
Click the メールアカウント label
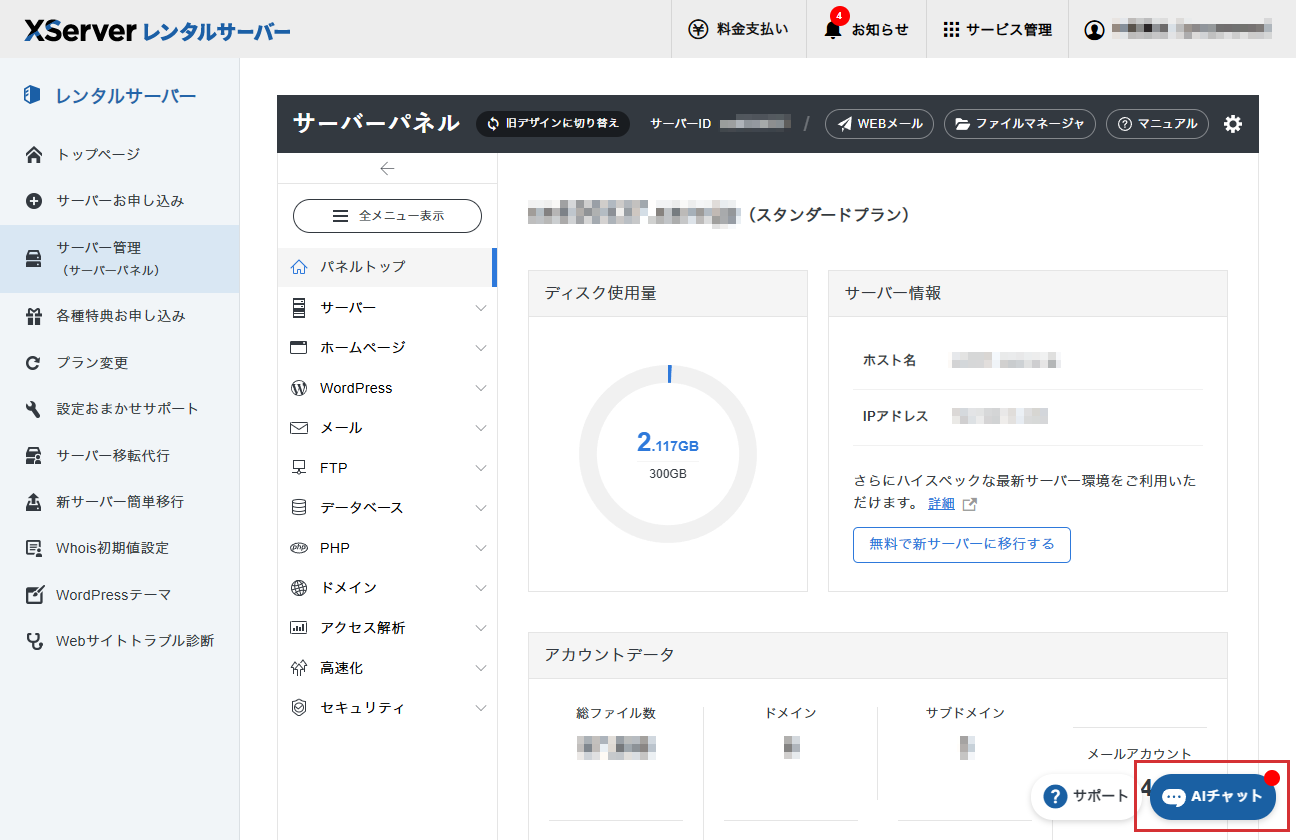coord(1140,754)
